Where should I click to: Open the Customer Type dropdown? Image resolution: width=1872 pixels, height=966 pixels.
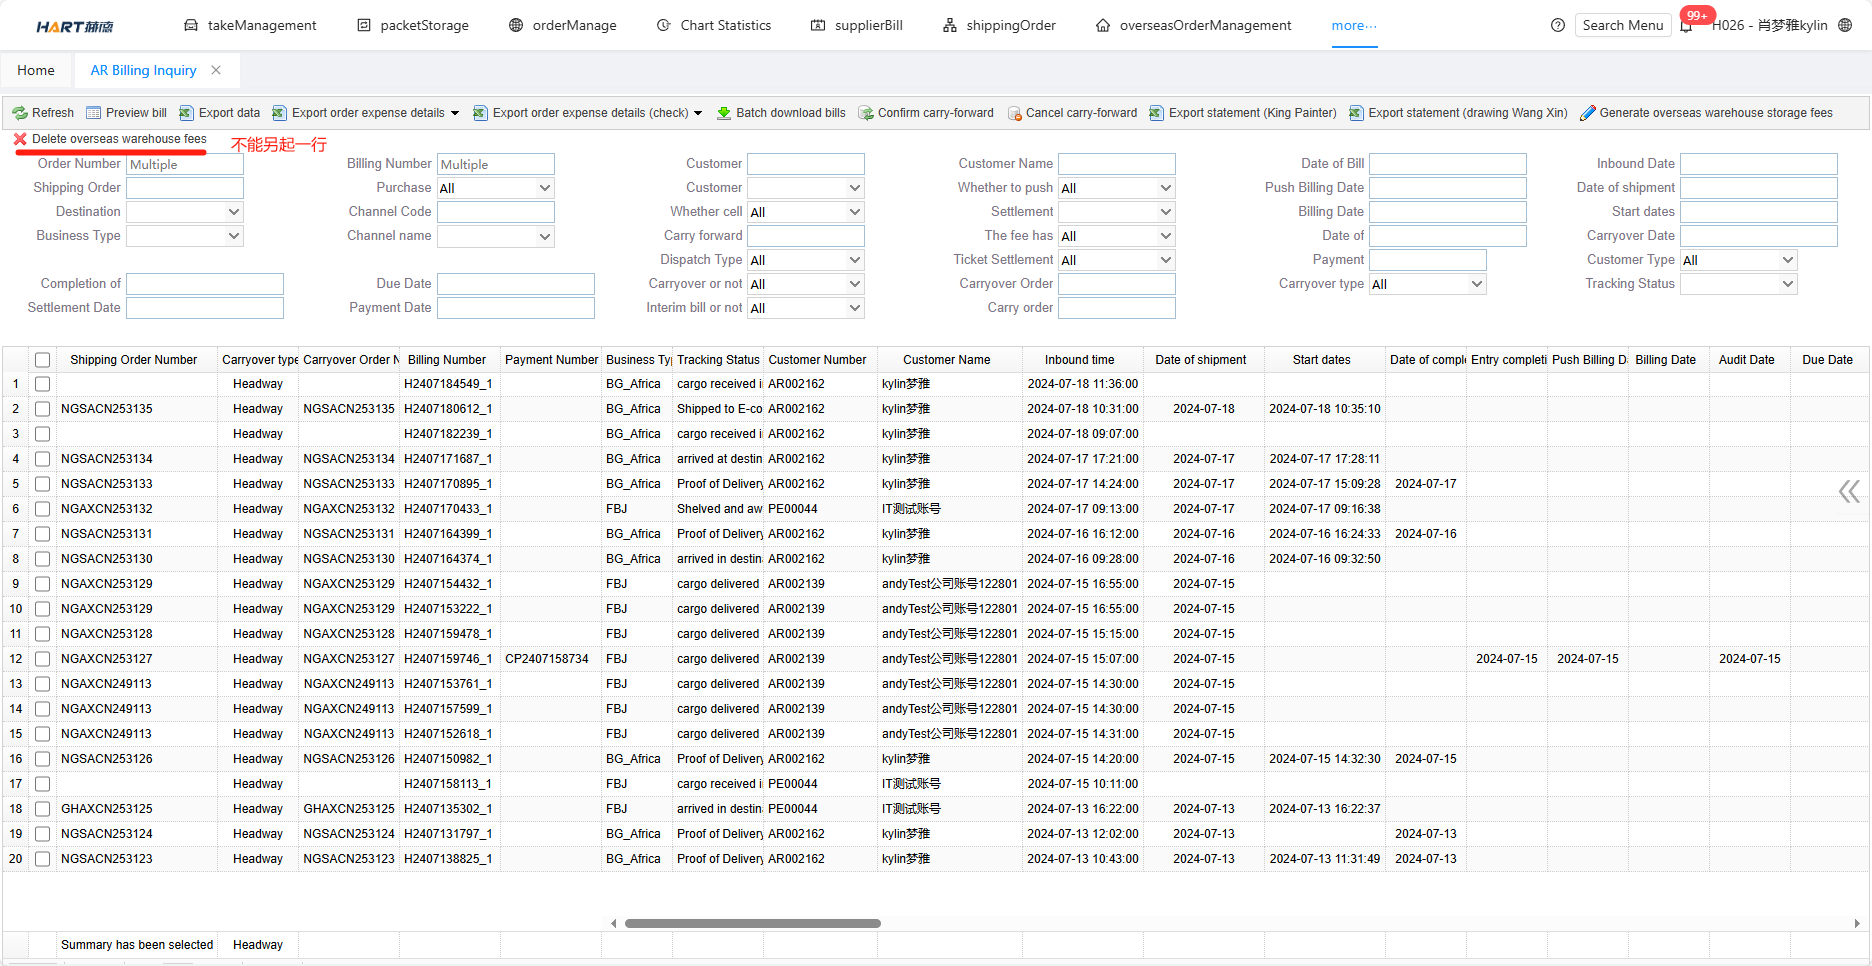coord(1738,260)
